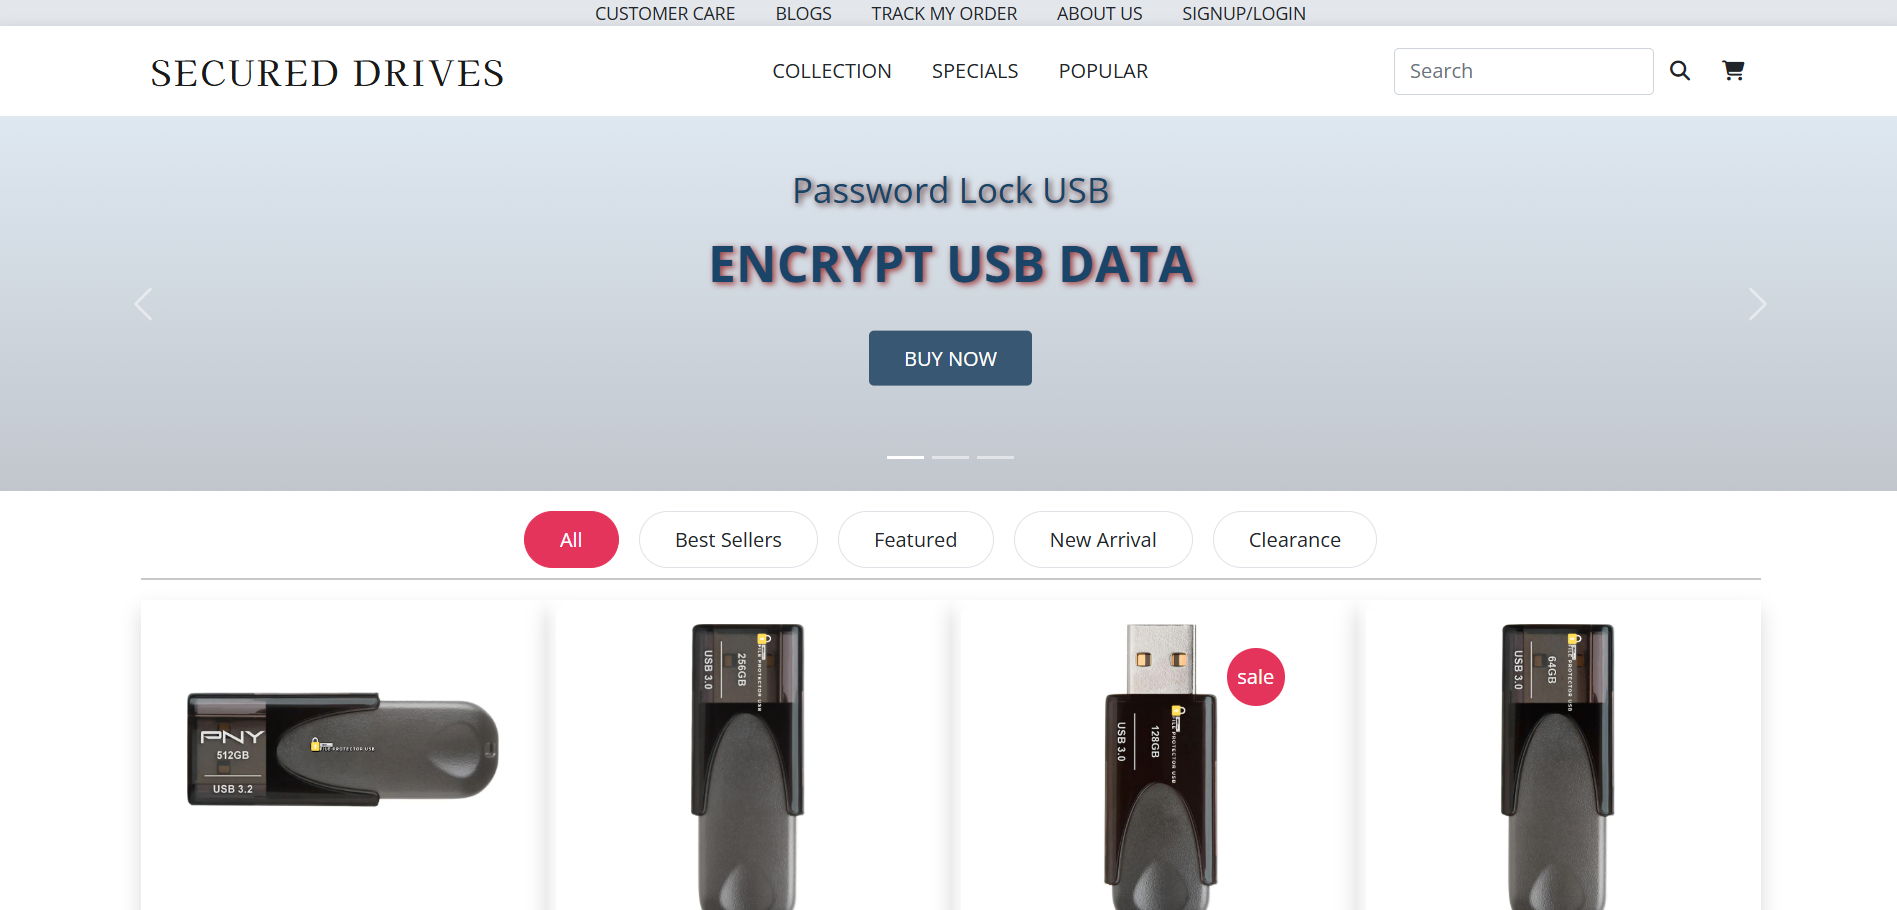
Task: Open the POPULAR menu
Action: (x=1103, y=71)
